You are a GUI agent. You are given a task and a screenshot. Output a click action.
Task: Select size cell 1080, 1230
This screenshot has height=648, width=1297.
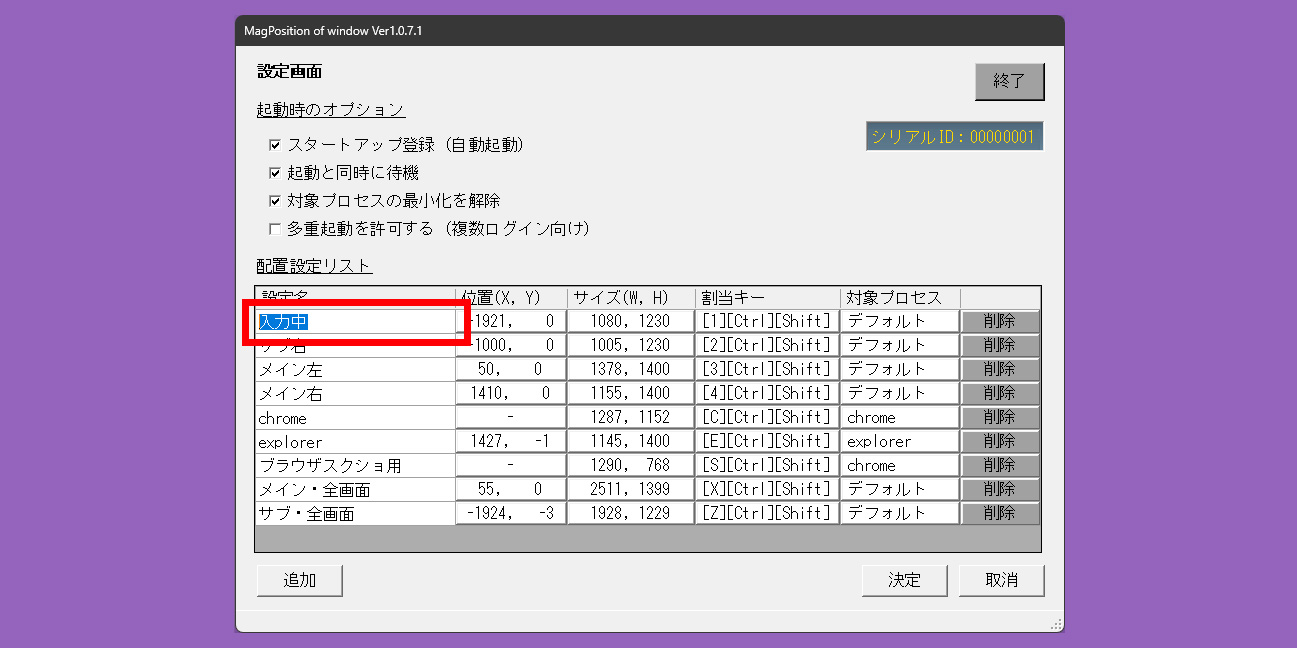631,321
